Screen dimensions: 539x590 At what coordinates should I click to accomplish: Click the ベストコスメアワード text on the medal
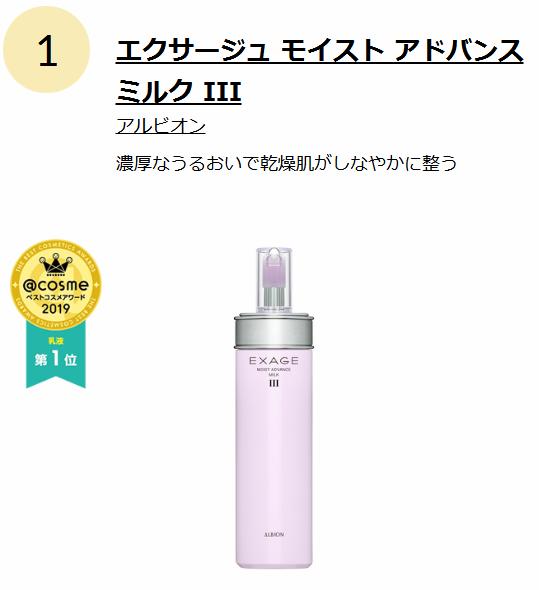tap(56, 297)
